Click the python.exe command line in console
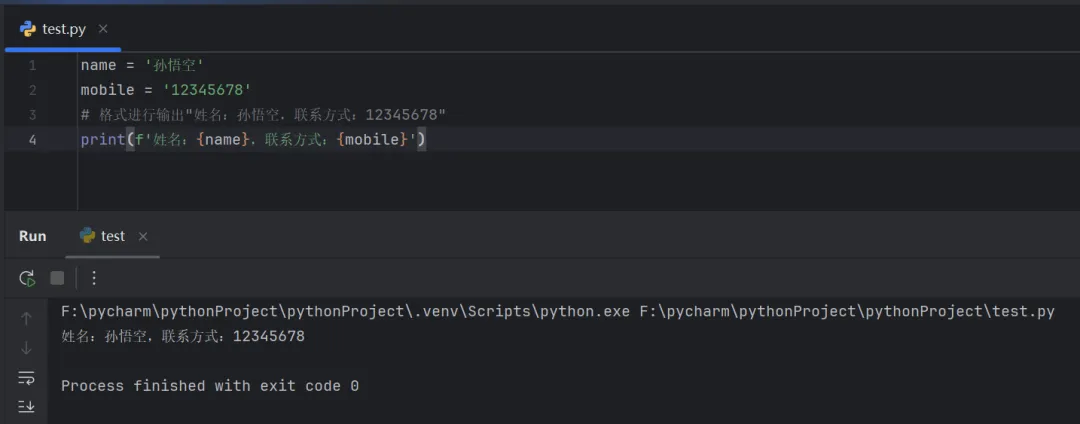Screen dimensions: 1080x424 pyautogui.click(x=556, y=311)
